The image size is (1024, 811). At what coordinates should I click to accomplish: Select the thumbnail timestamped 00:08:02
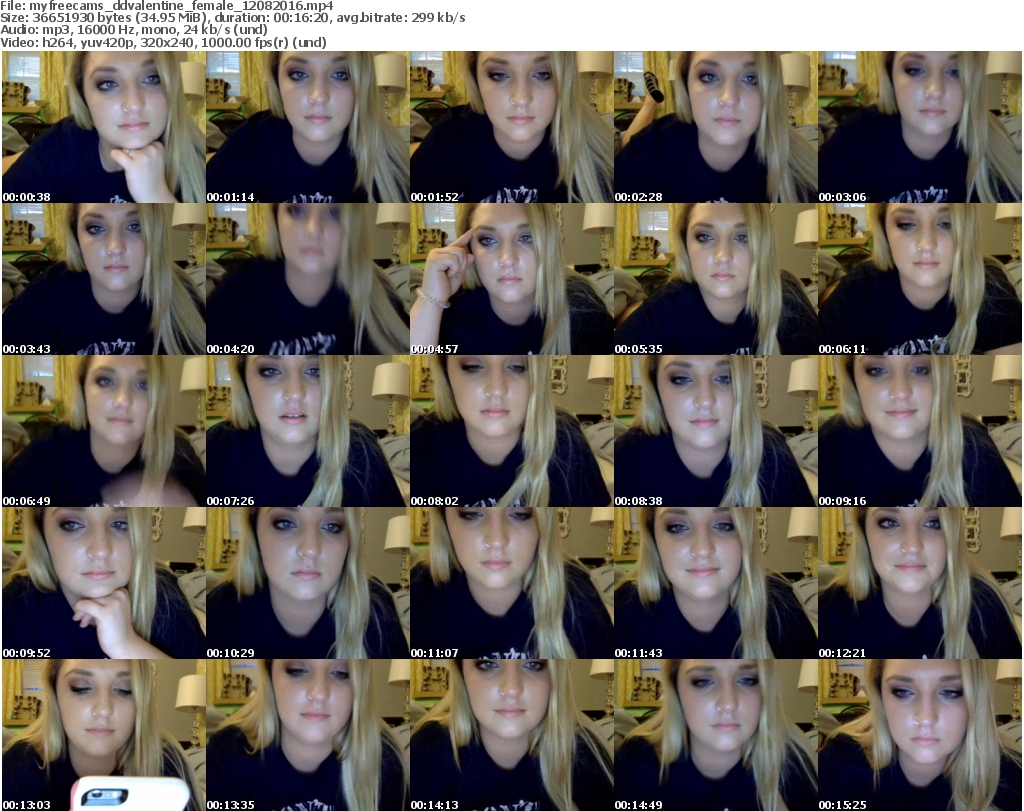pos(511,432)
